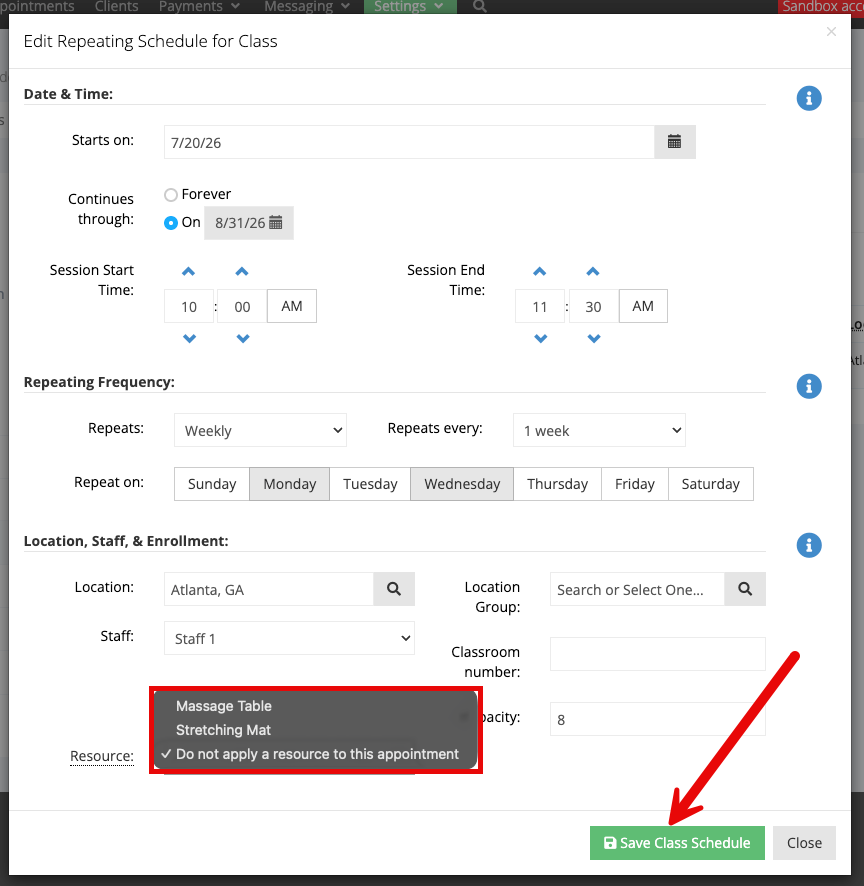The width and height of the screenshot is (864, 886).
Task: Increase the session start hour
Action: (189, 272)
